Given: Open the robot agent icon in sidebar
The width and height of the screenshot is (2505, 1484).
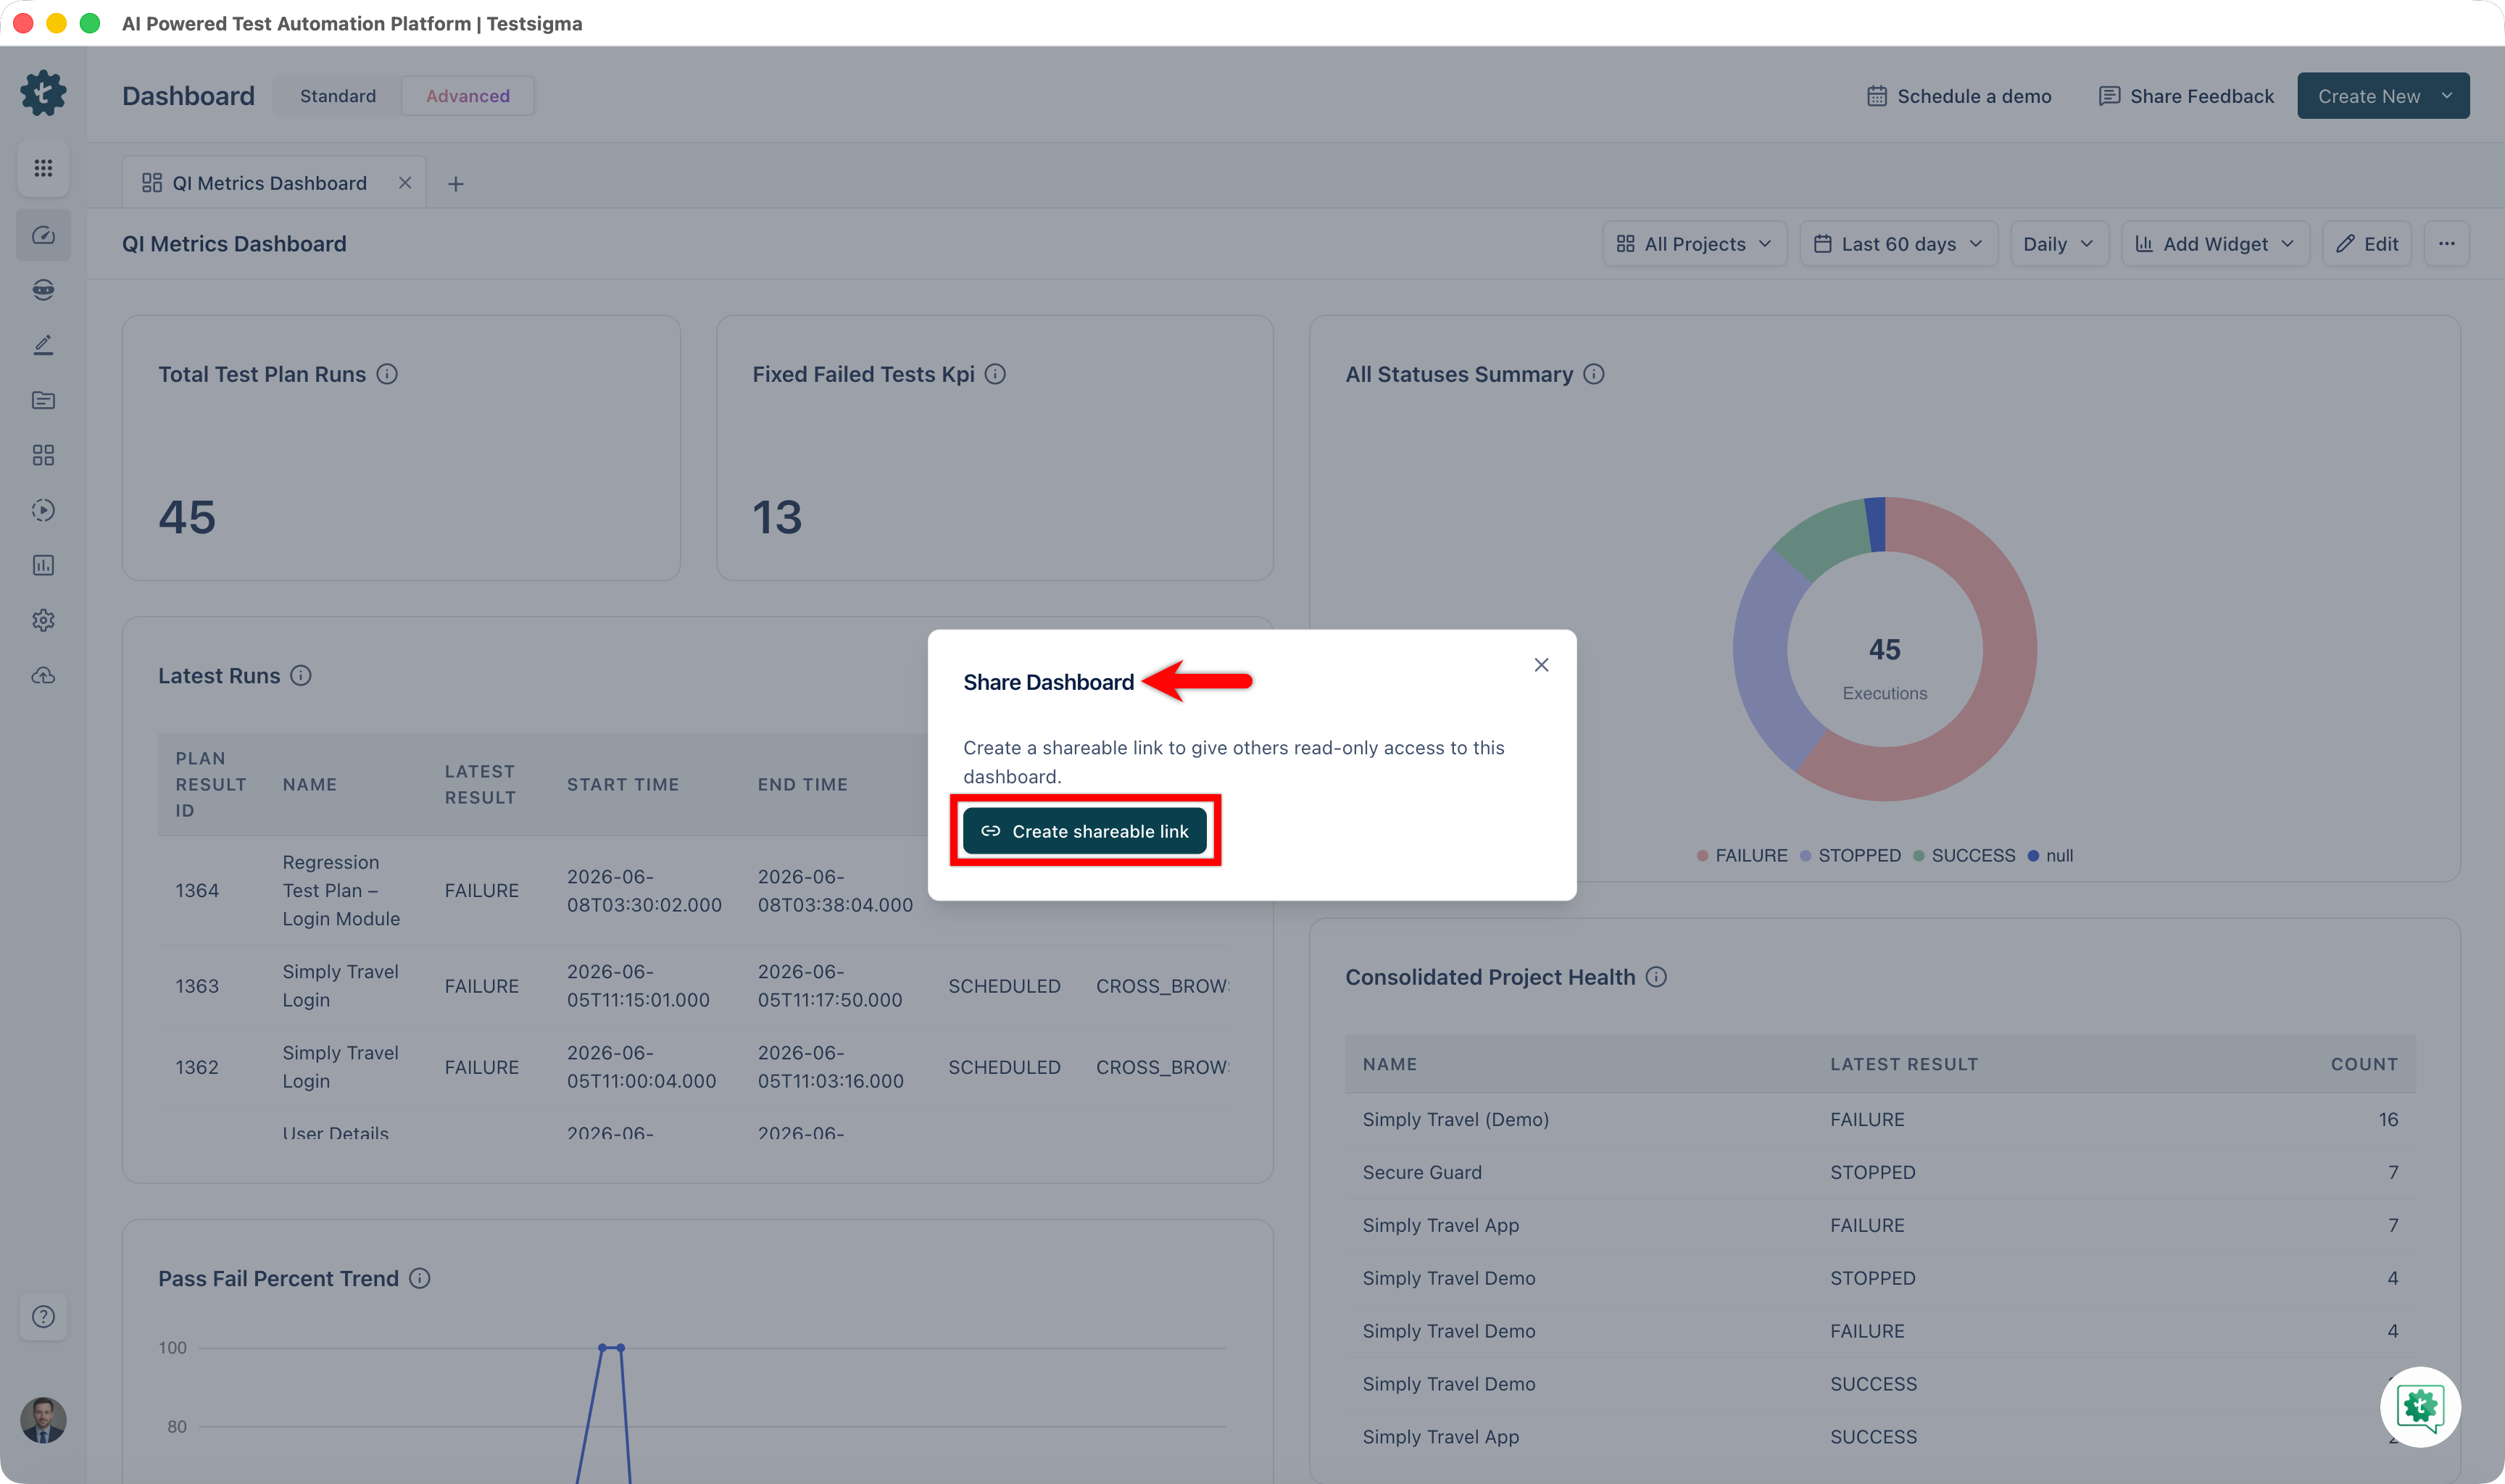Looking at the screenshot, I should [43, 290].
